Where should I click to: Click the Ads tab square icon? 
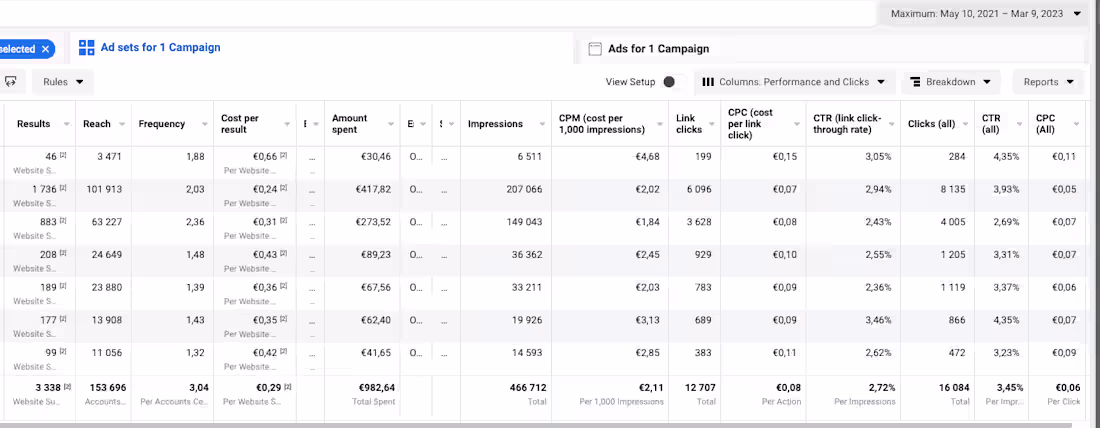[595, 49]
